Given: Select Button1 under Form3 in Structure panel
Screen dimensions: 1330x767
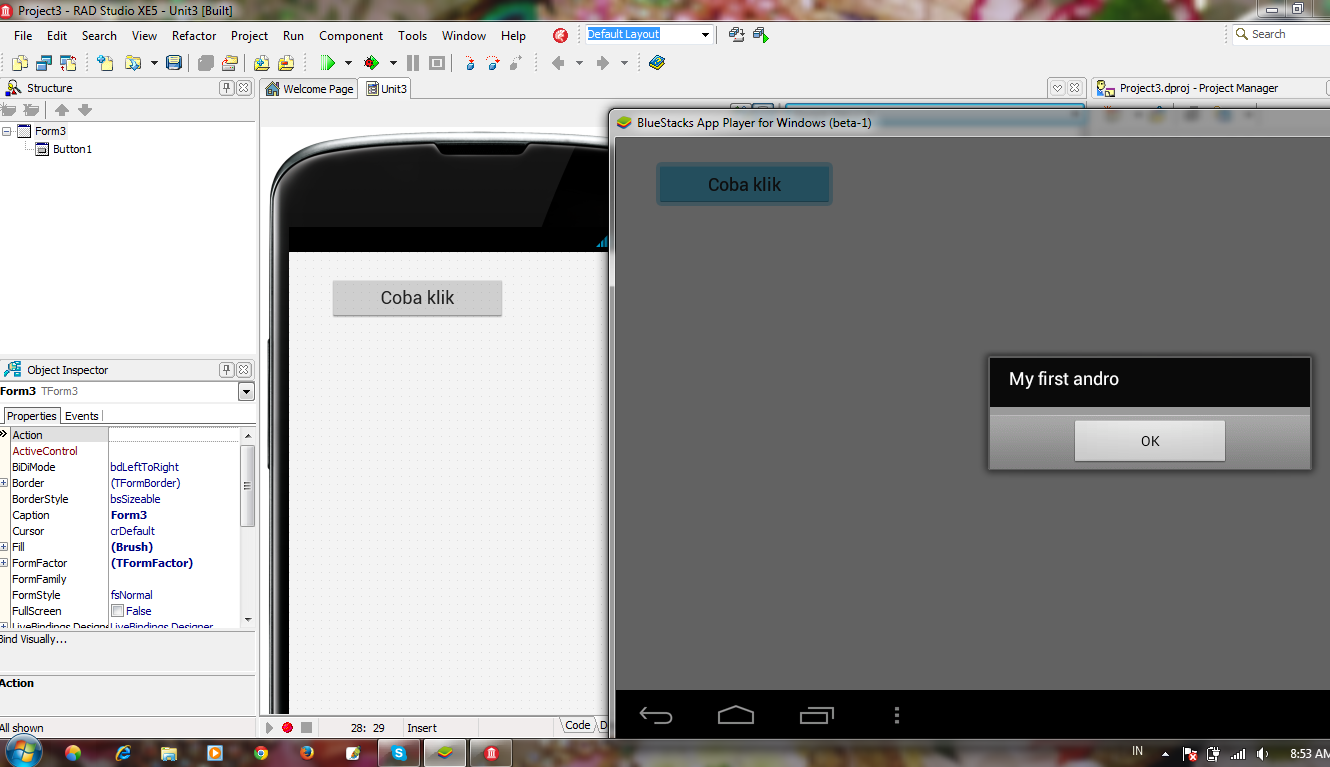Looking at the screenshot, I should click(x=70, y=148).
